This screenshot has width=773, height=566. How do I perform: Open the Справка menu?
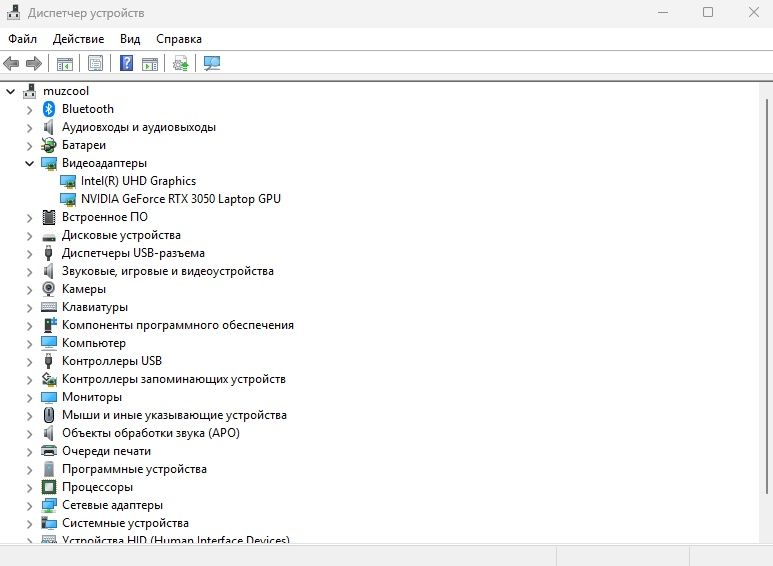[178, 39]
